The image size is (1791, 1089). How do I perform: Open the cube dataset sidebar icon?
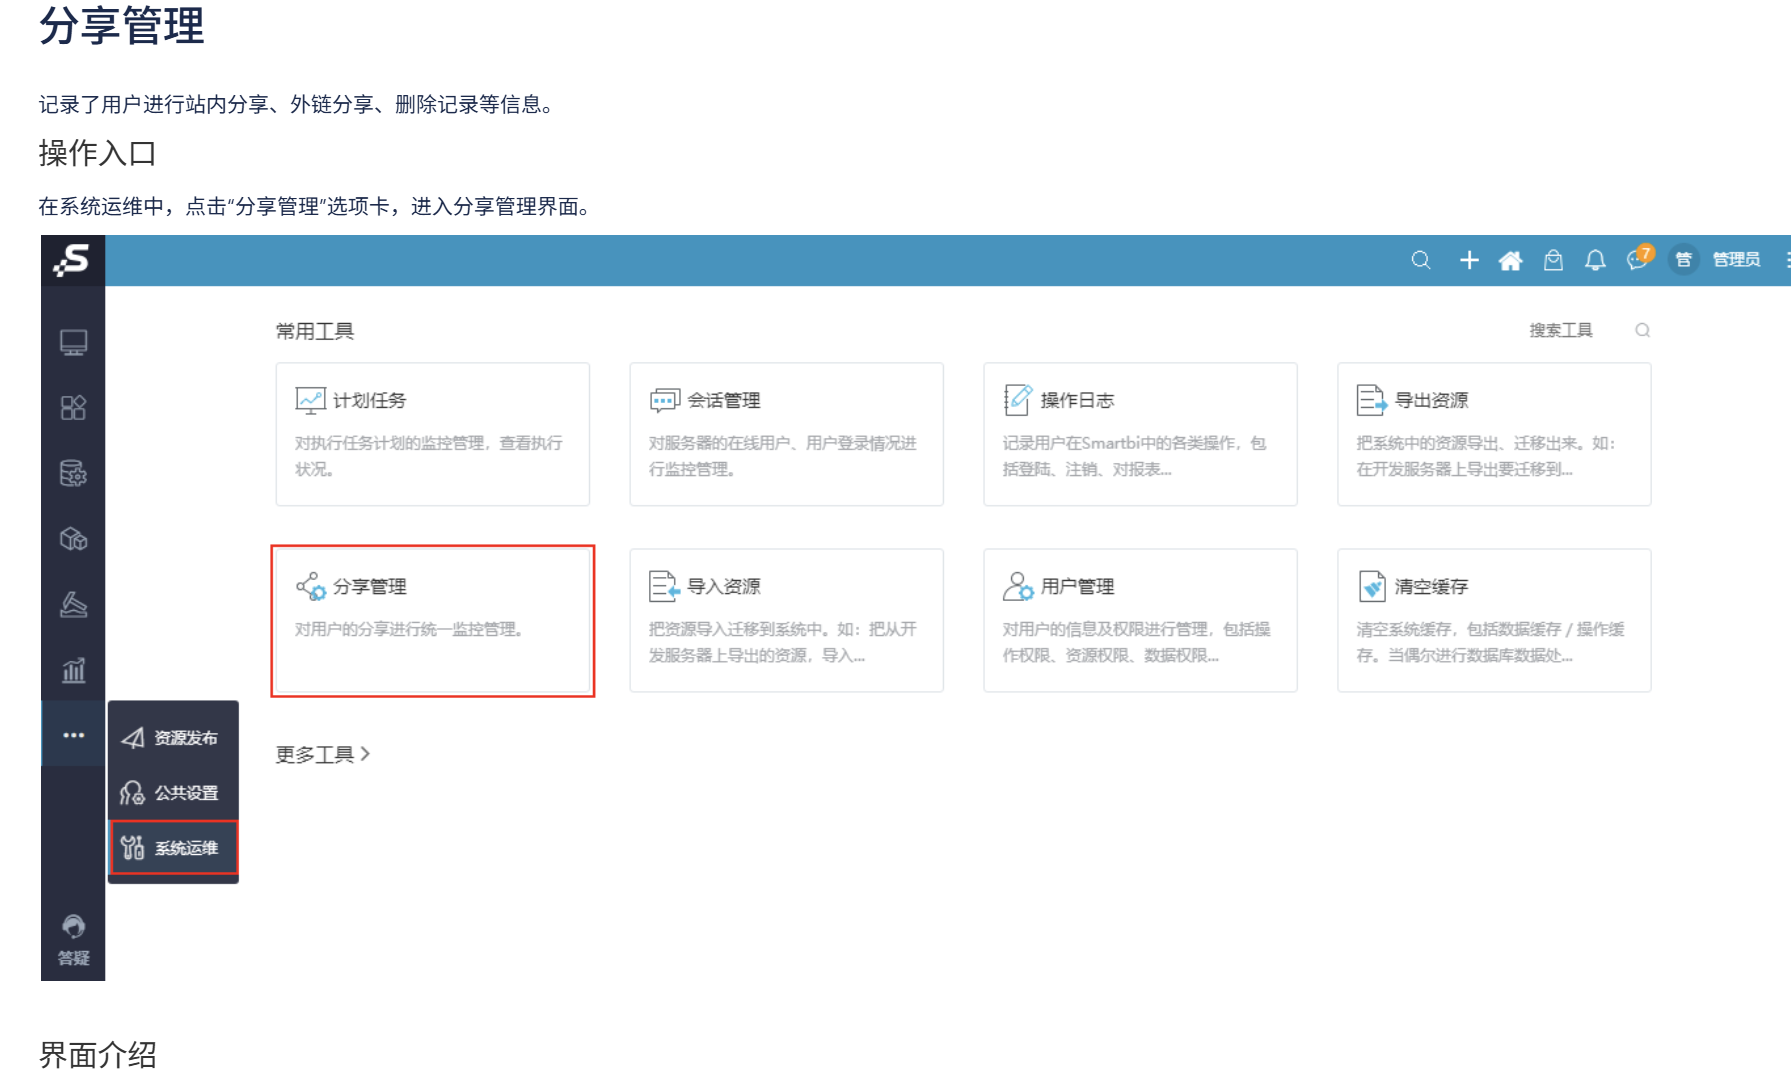(x=73, y=539)
